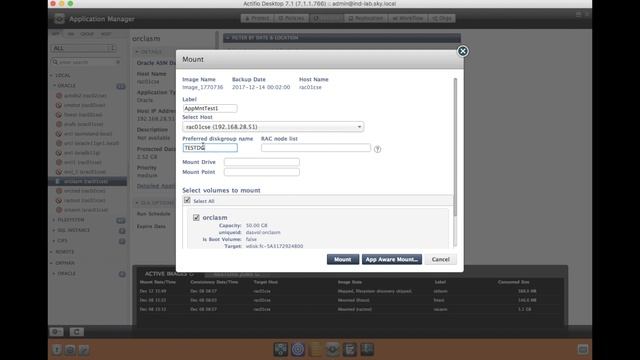Expand the ORPHAN tree section
The image size is (640, 360).
(51, 263)
